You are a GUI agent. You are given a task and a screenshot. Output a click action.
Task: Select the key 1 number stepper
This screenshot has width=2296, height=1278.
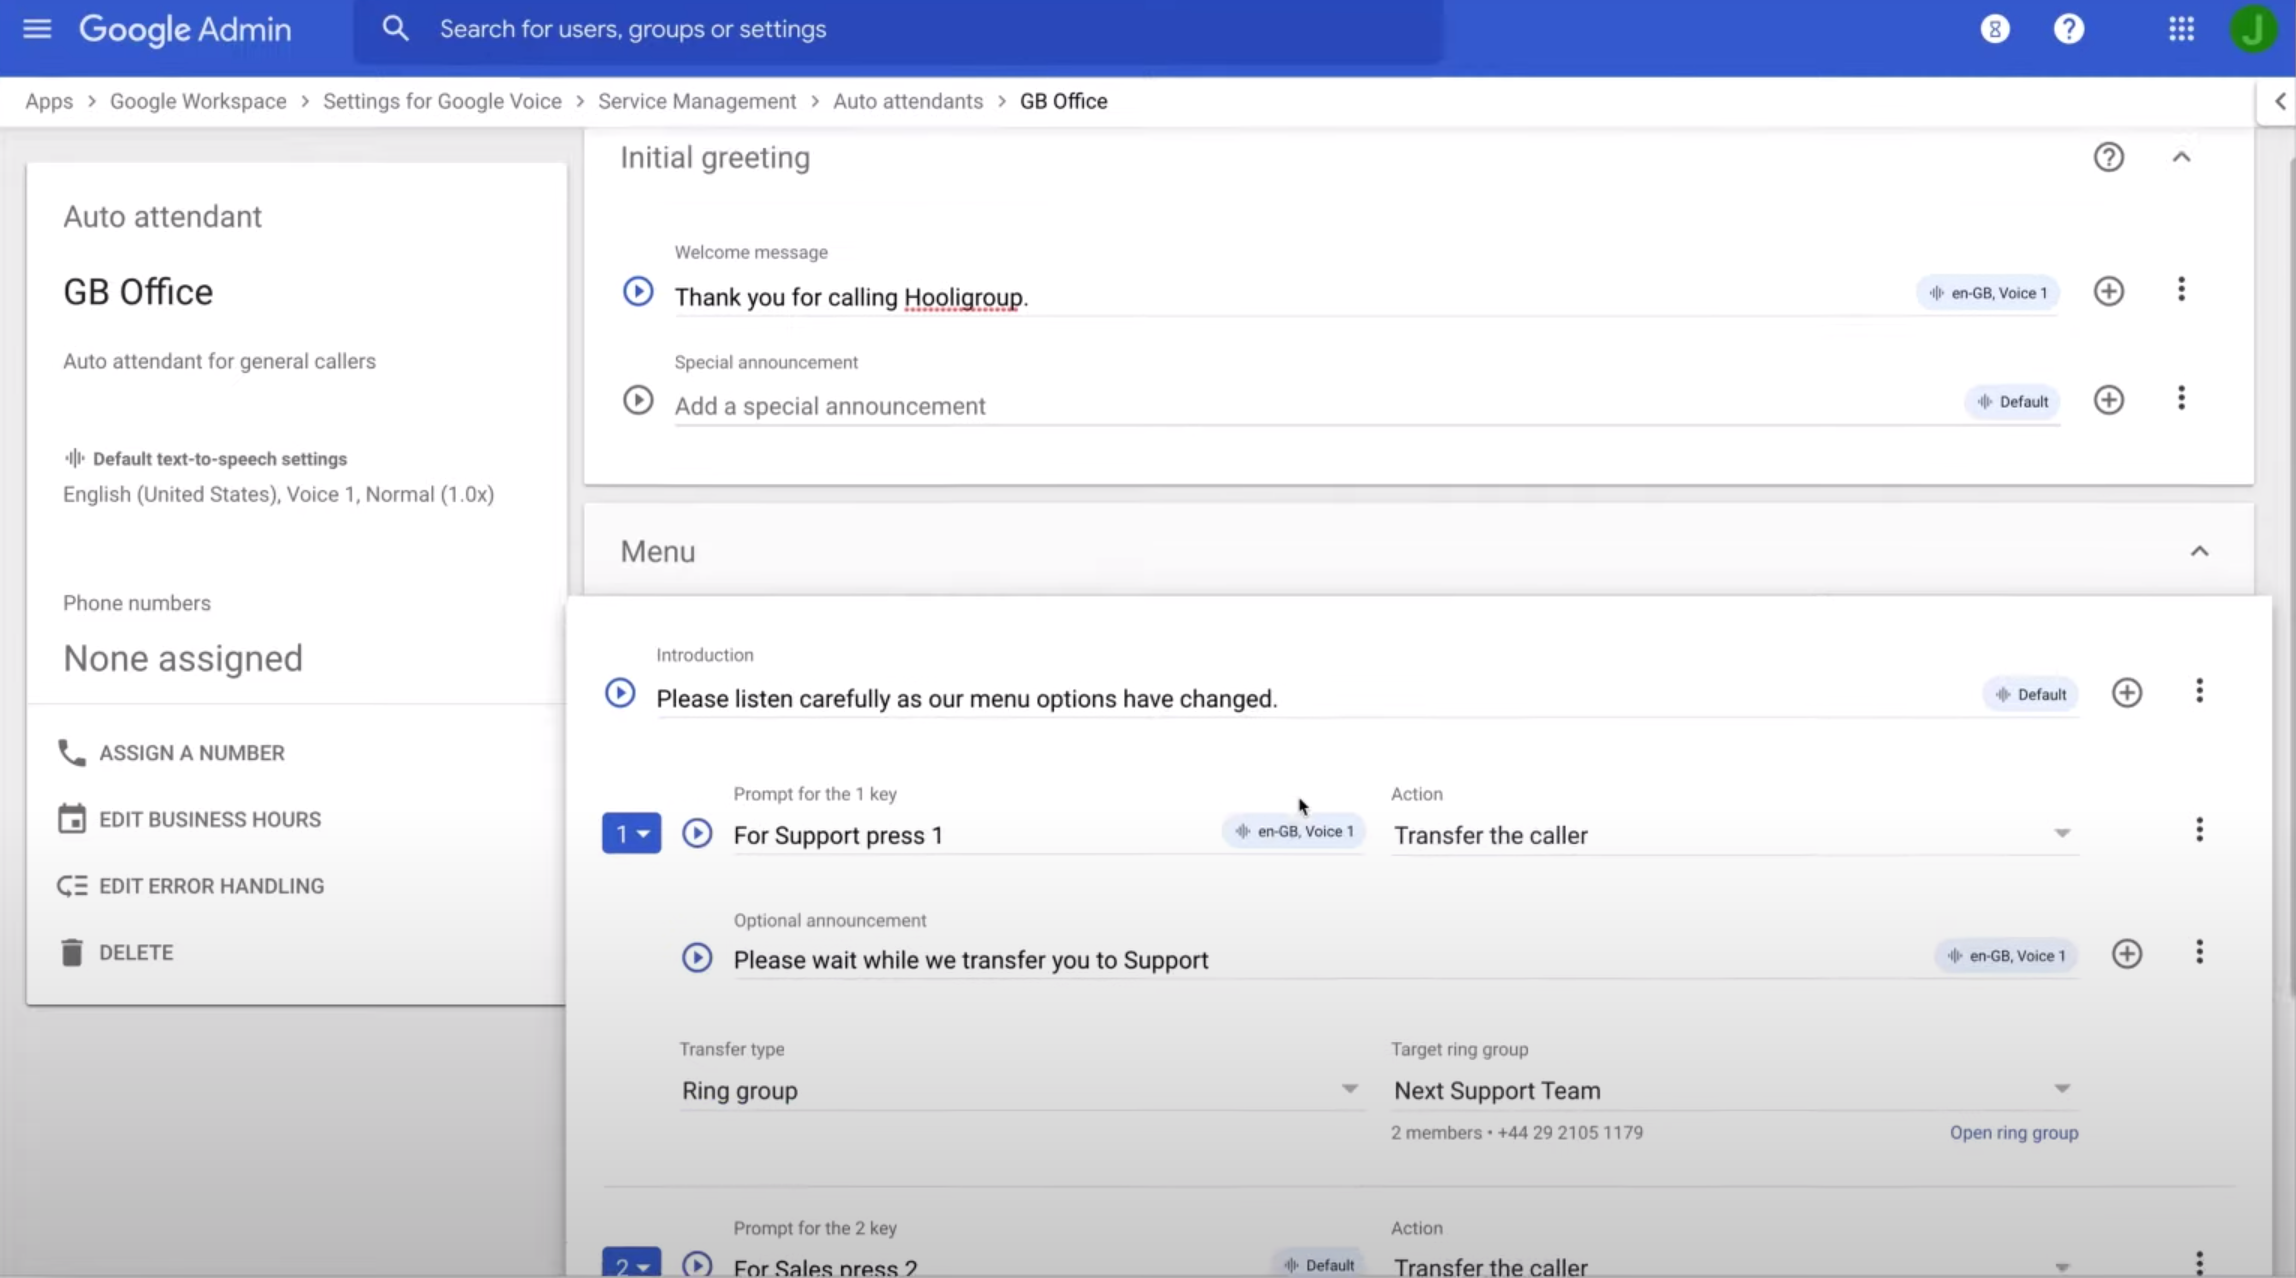coord(629,833)
